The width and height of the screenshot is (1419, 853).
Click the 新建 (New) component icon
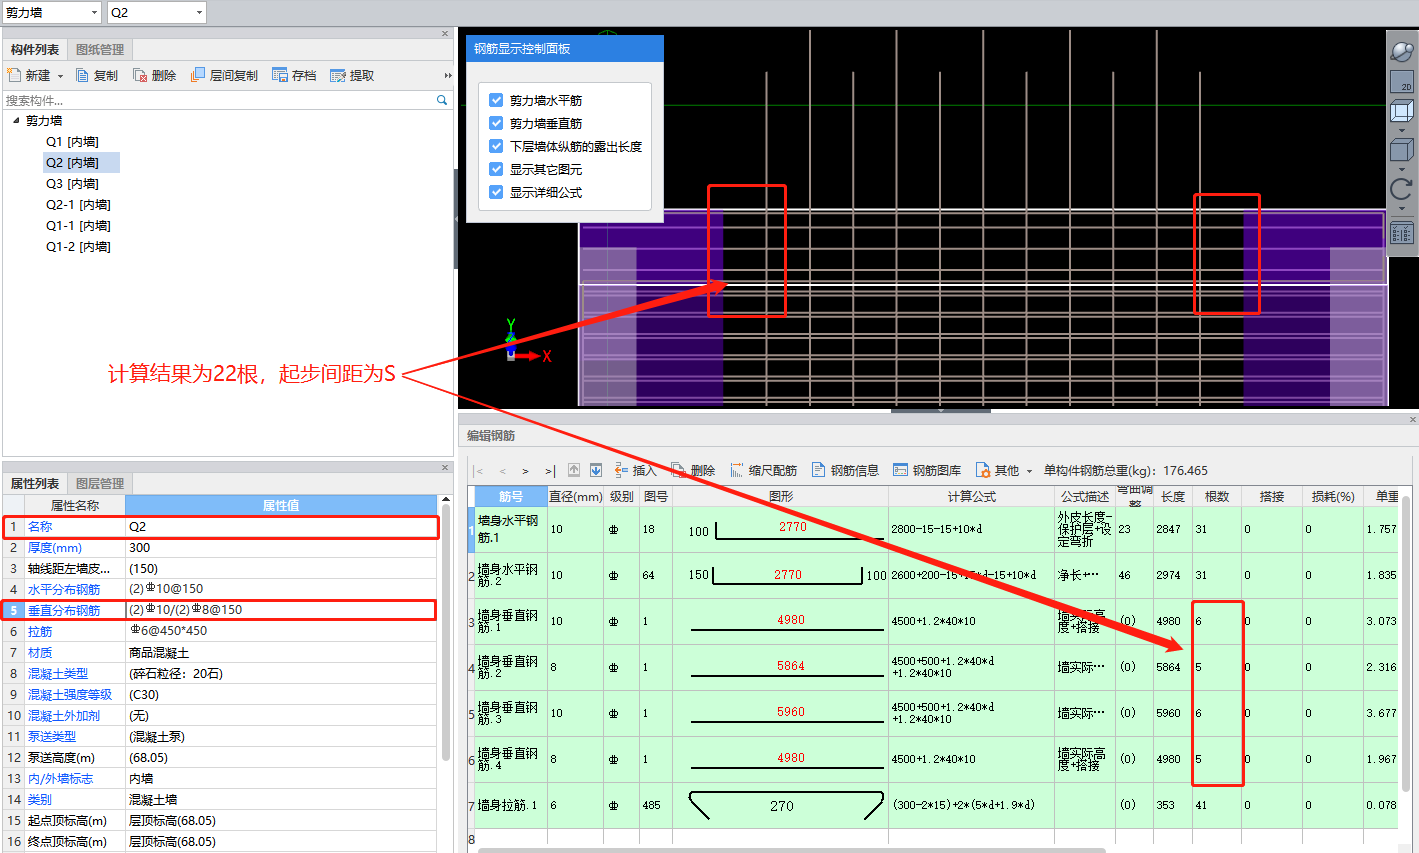(14, 75)
